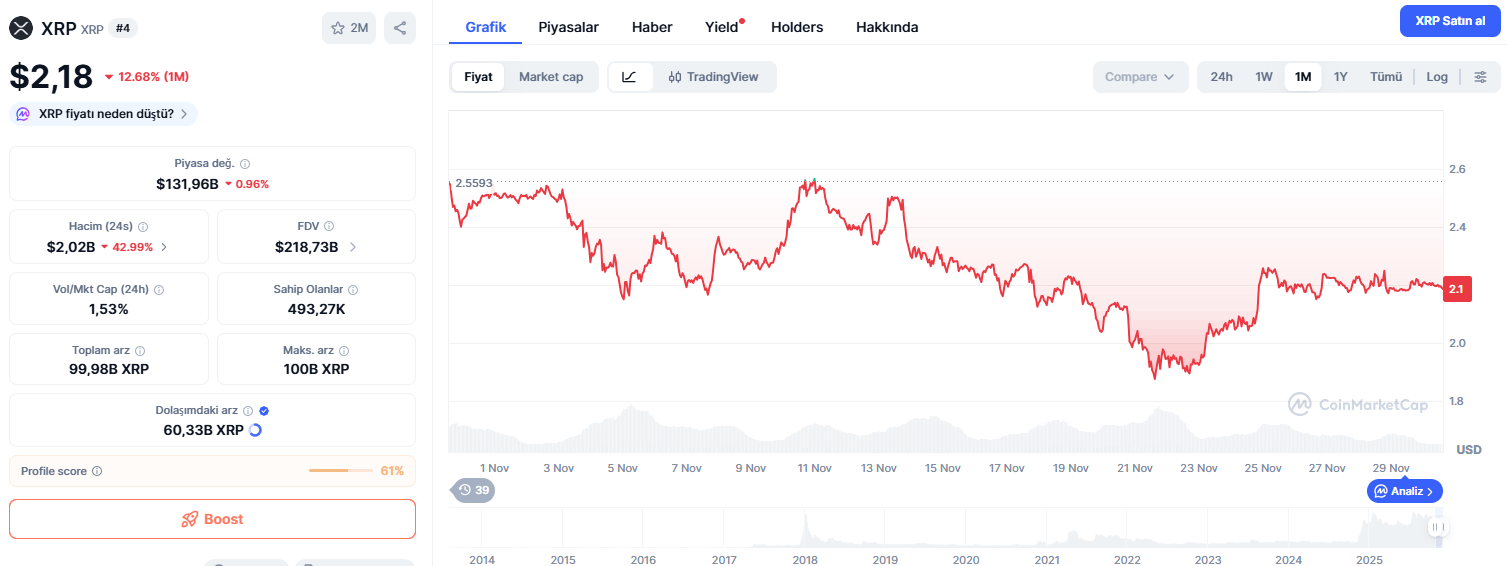Open the Analiz button under chart
1507x566 pixels.
(x=1405, y=491)
